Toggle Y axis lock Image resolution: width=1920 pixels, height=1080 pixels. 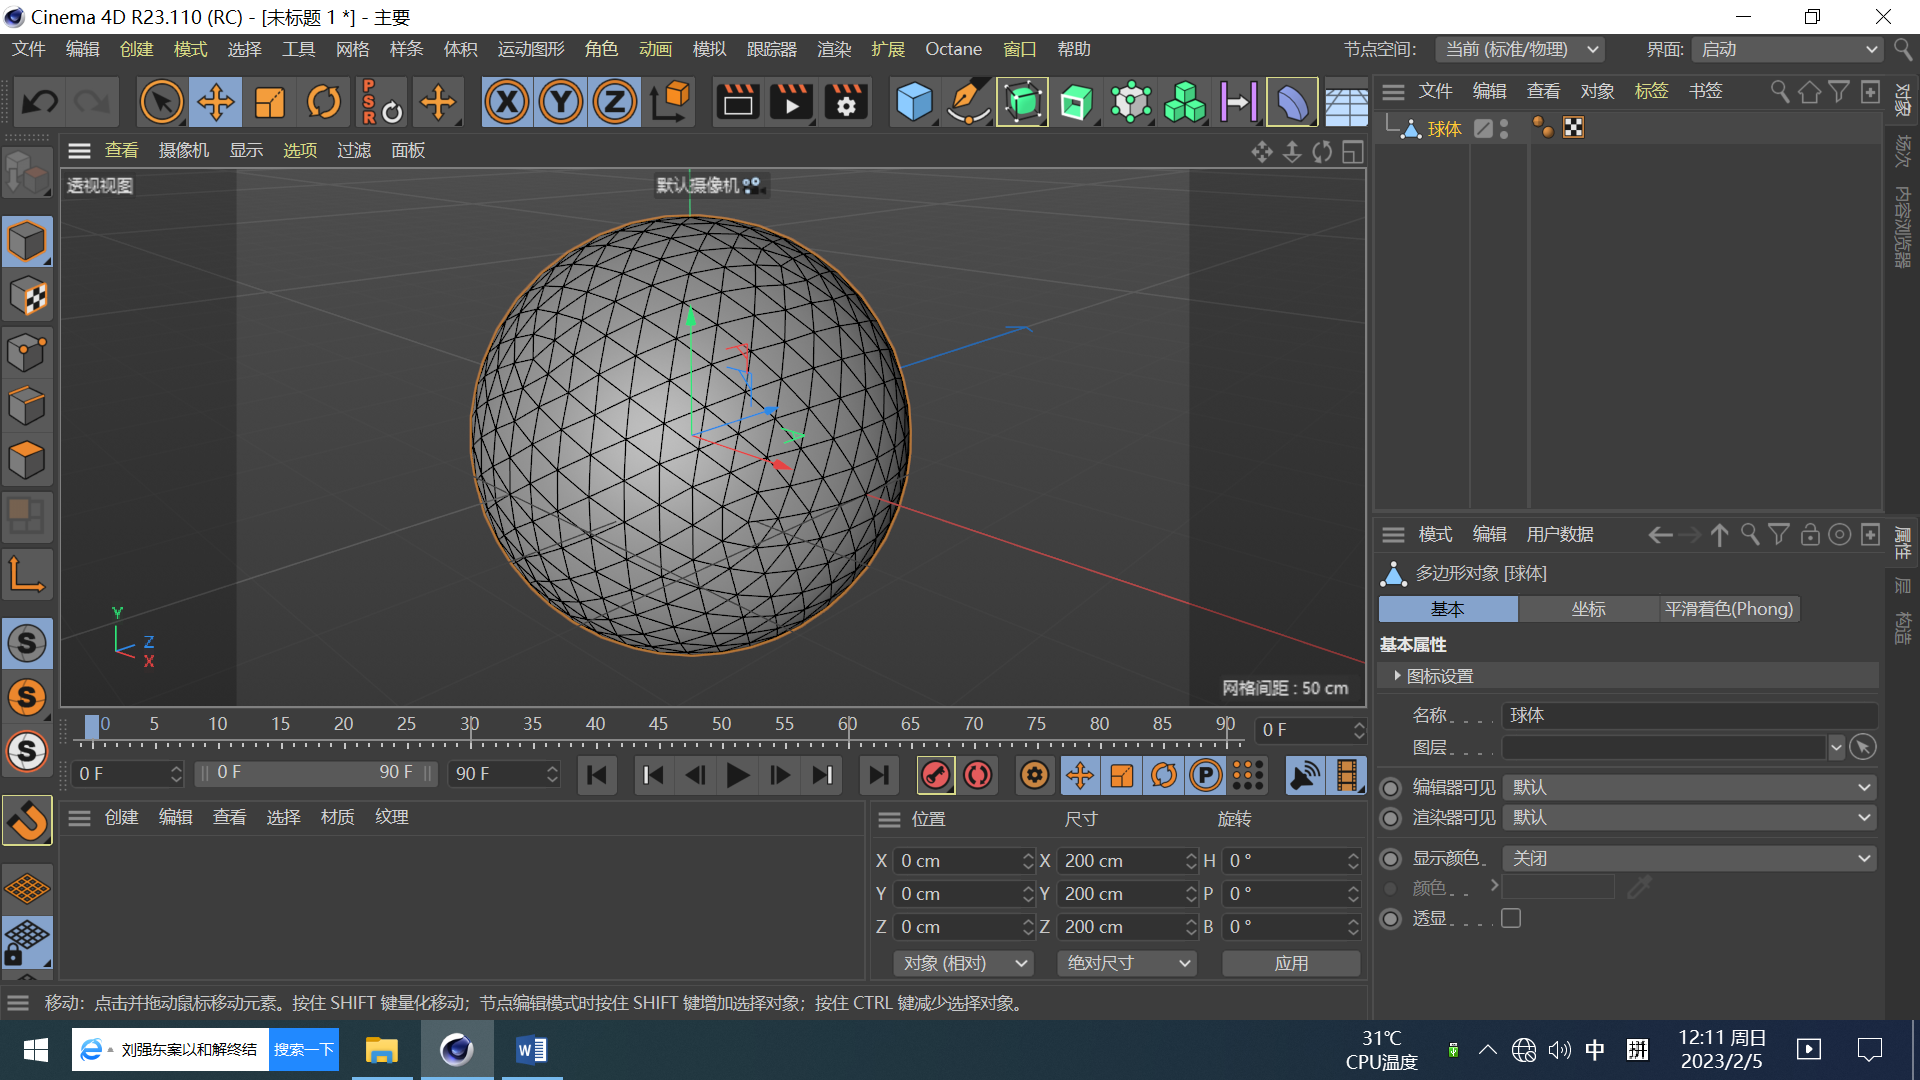561,102
